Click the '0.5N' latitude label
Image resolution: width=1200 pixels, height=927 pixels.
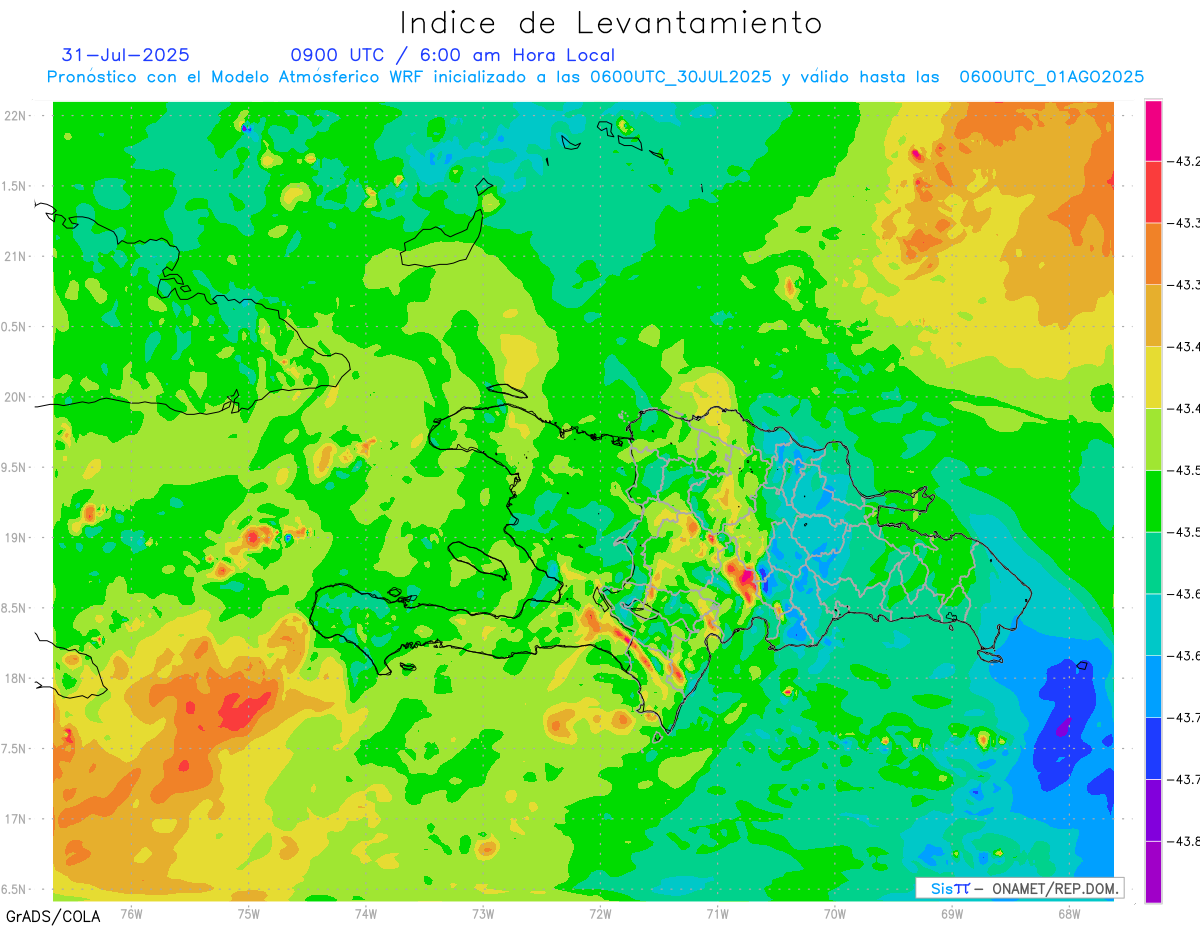pyautogui.click(x=15, y=327)
